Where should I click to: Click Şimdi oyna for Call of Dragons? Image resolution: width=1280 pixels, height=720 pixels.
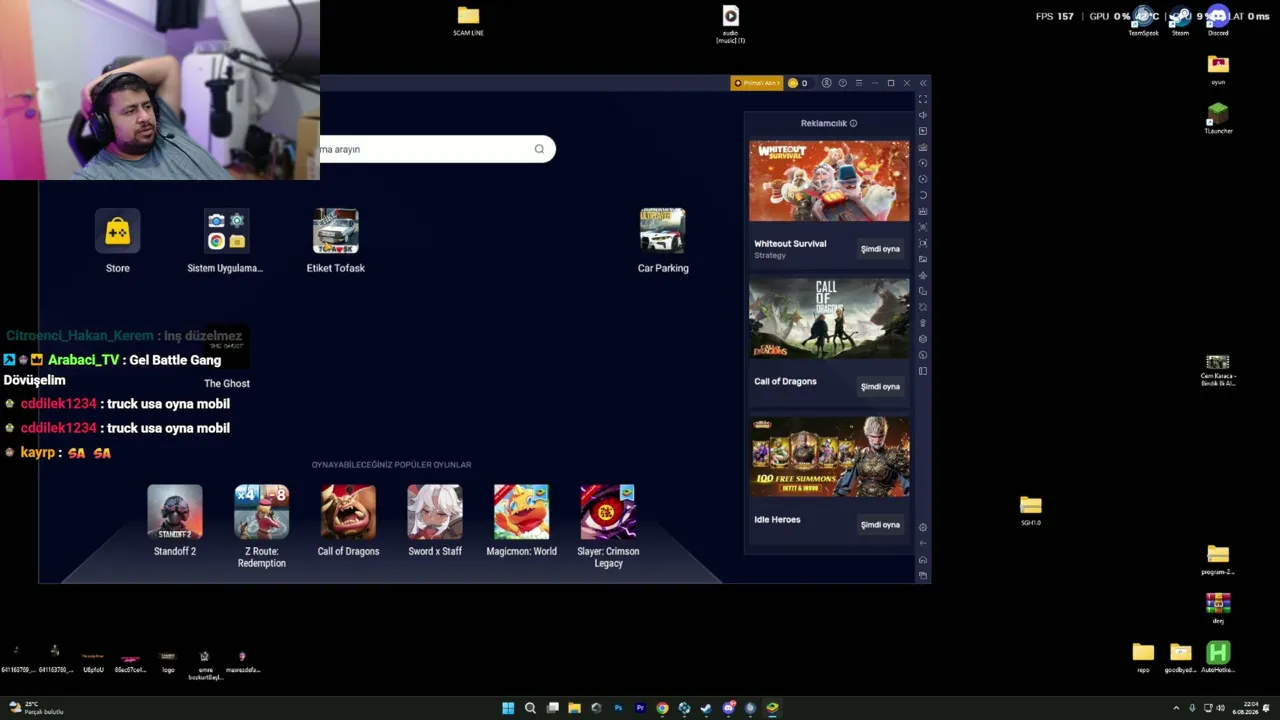click(x=880, y=387)
